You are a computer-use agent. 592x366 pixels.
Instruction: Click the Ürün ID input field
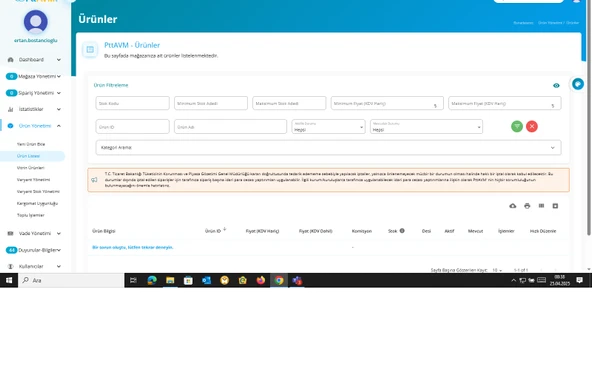(133, 127)
